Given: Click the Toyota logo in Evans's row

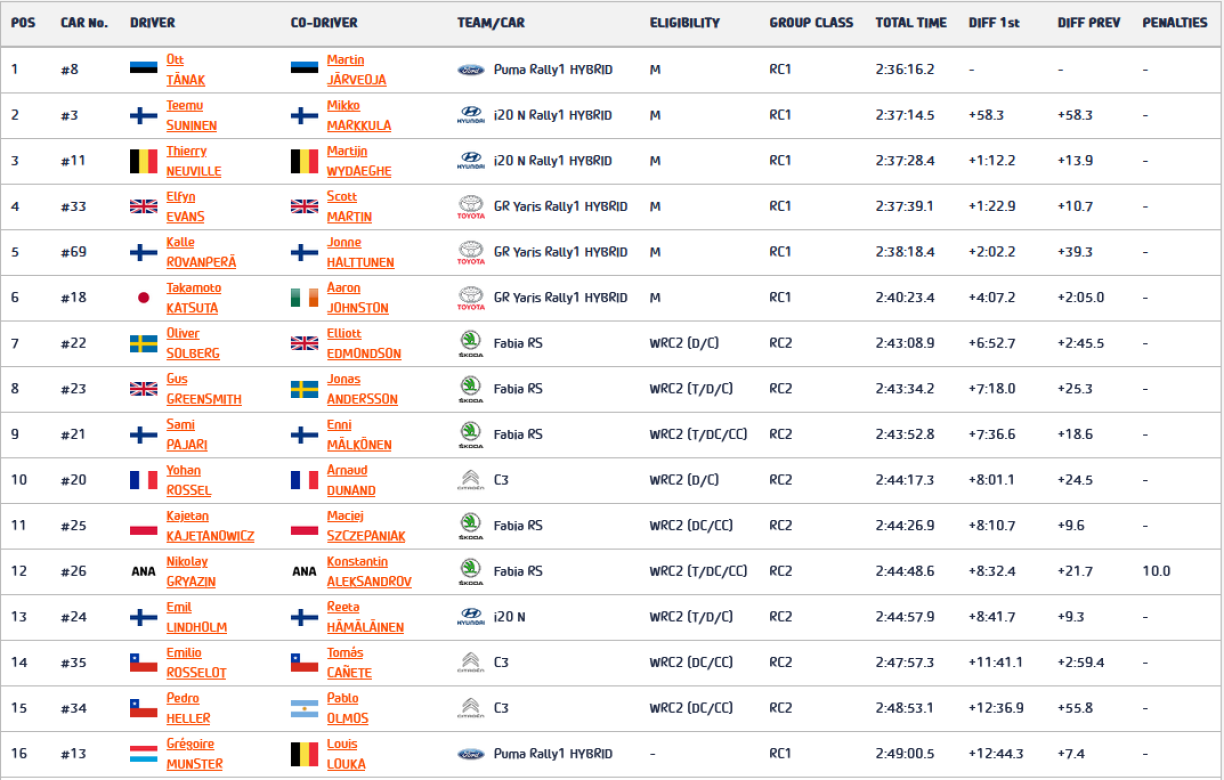Looking at the screenshot, I should click(x=470, y=207).
